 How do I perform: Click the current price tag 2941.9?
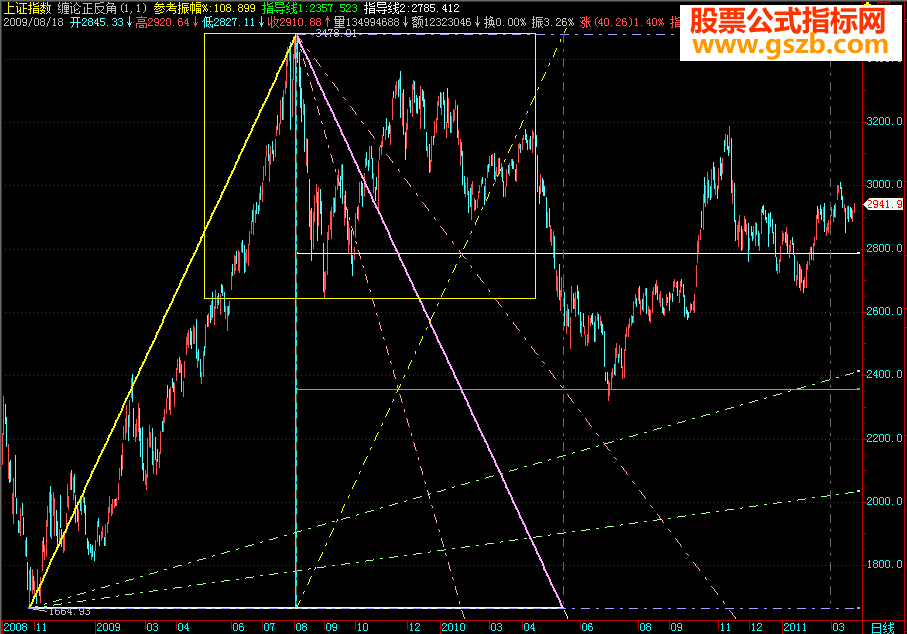[884, 204]
